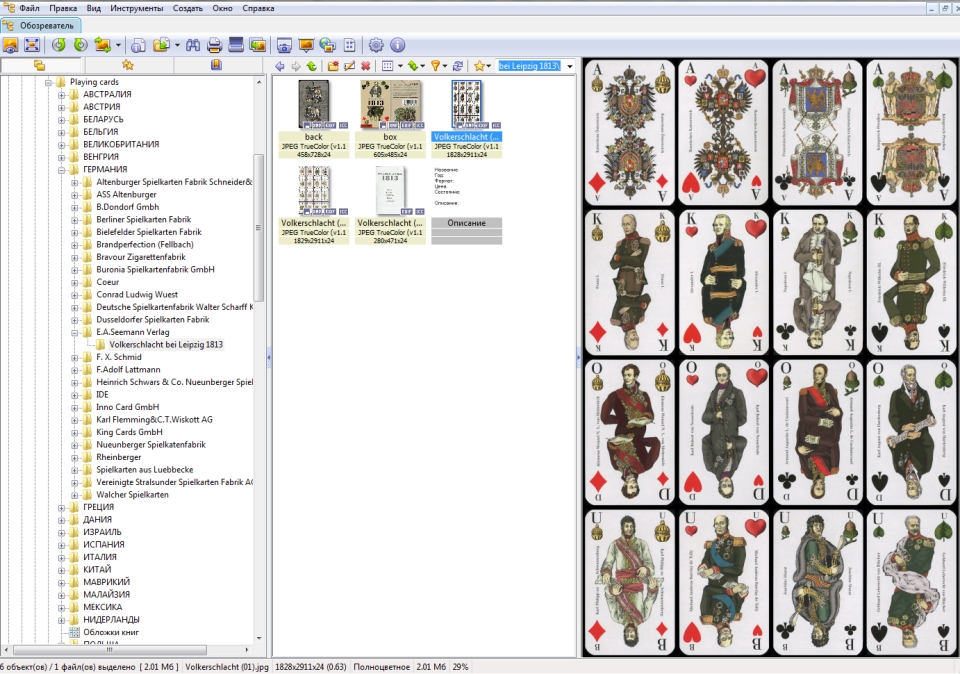Viewport: 960px width, 674px height.
Task: Click the scanner acquire icon
Action: coord(236,45)
